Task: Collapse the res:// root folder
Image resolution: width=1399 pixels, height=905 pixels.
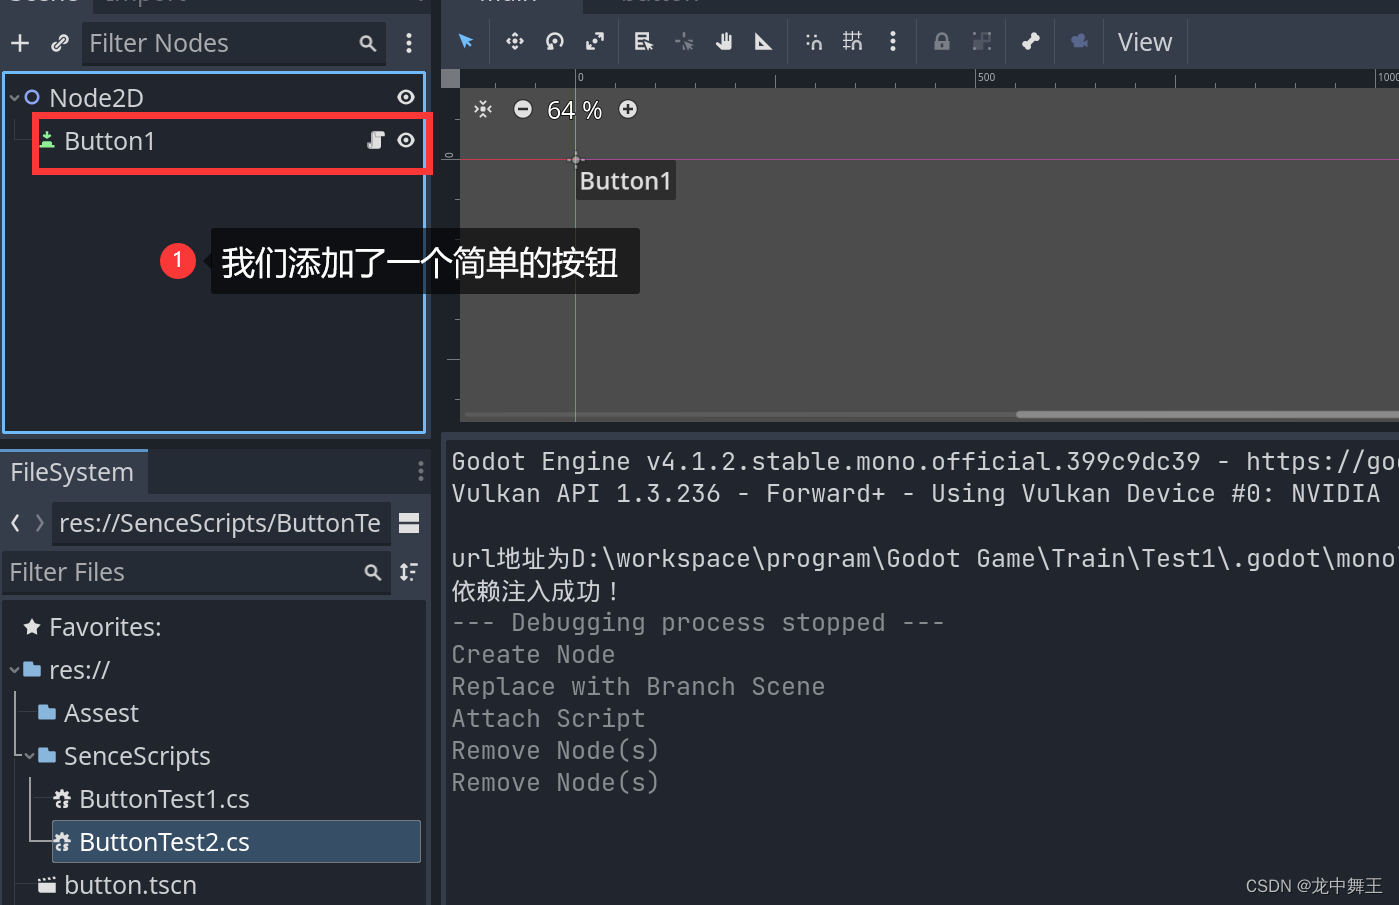Action: pos(14,670)
